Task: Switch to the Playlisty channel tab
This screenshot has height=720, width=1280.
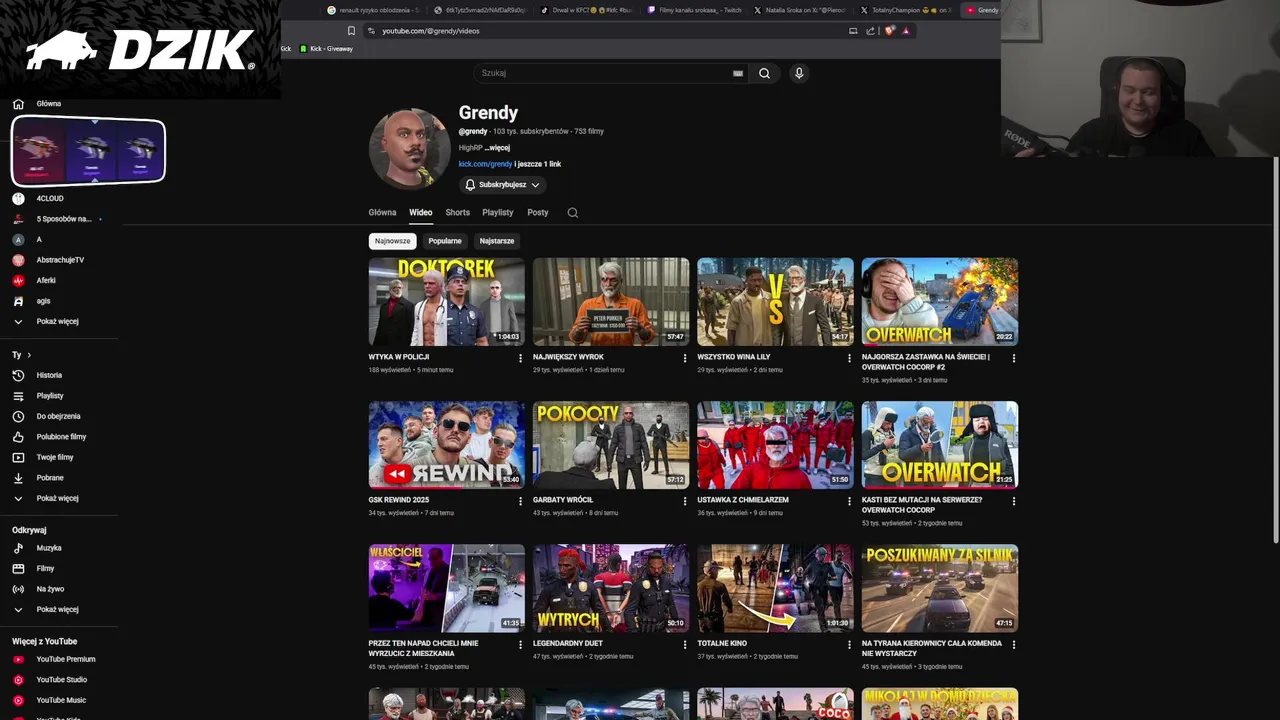Action: pos(497,212)
